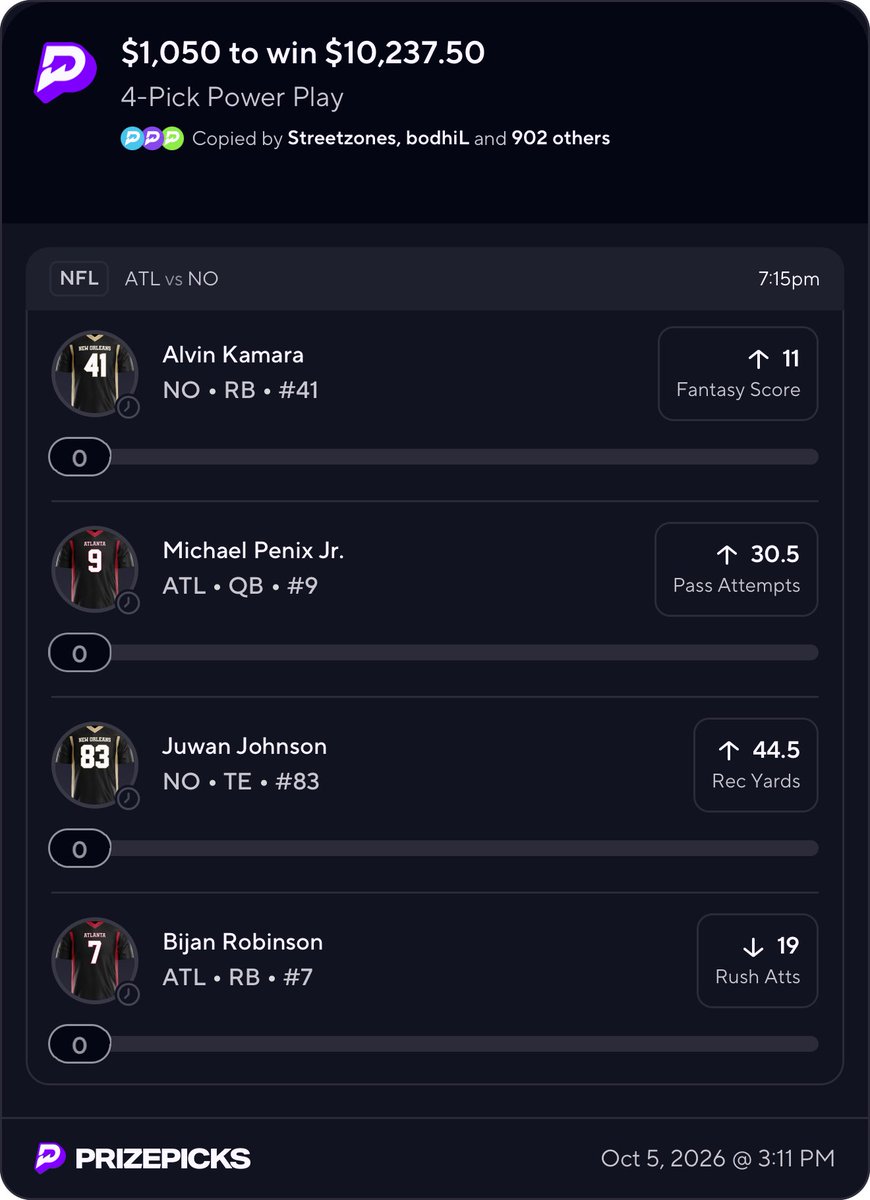This screenshot has width=870, height=1200.
Task: Click the clock icon on Michael Penix's avatar
Action: (128, 603)
